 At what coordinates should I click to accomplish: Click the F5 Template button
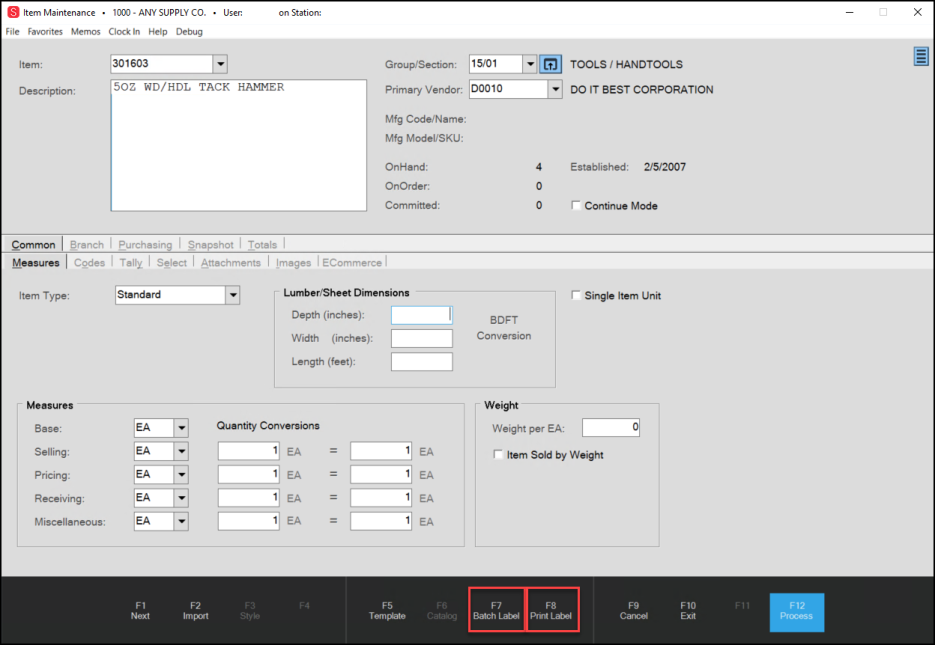click(387, 610)
